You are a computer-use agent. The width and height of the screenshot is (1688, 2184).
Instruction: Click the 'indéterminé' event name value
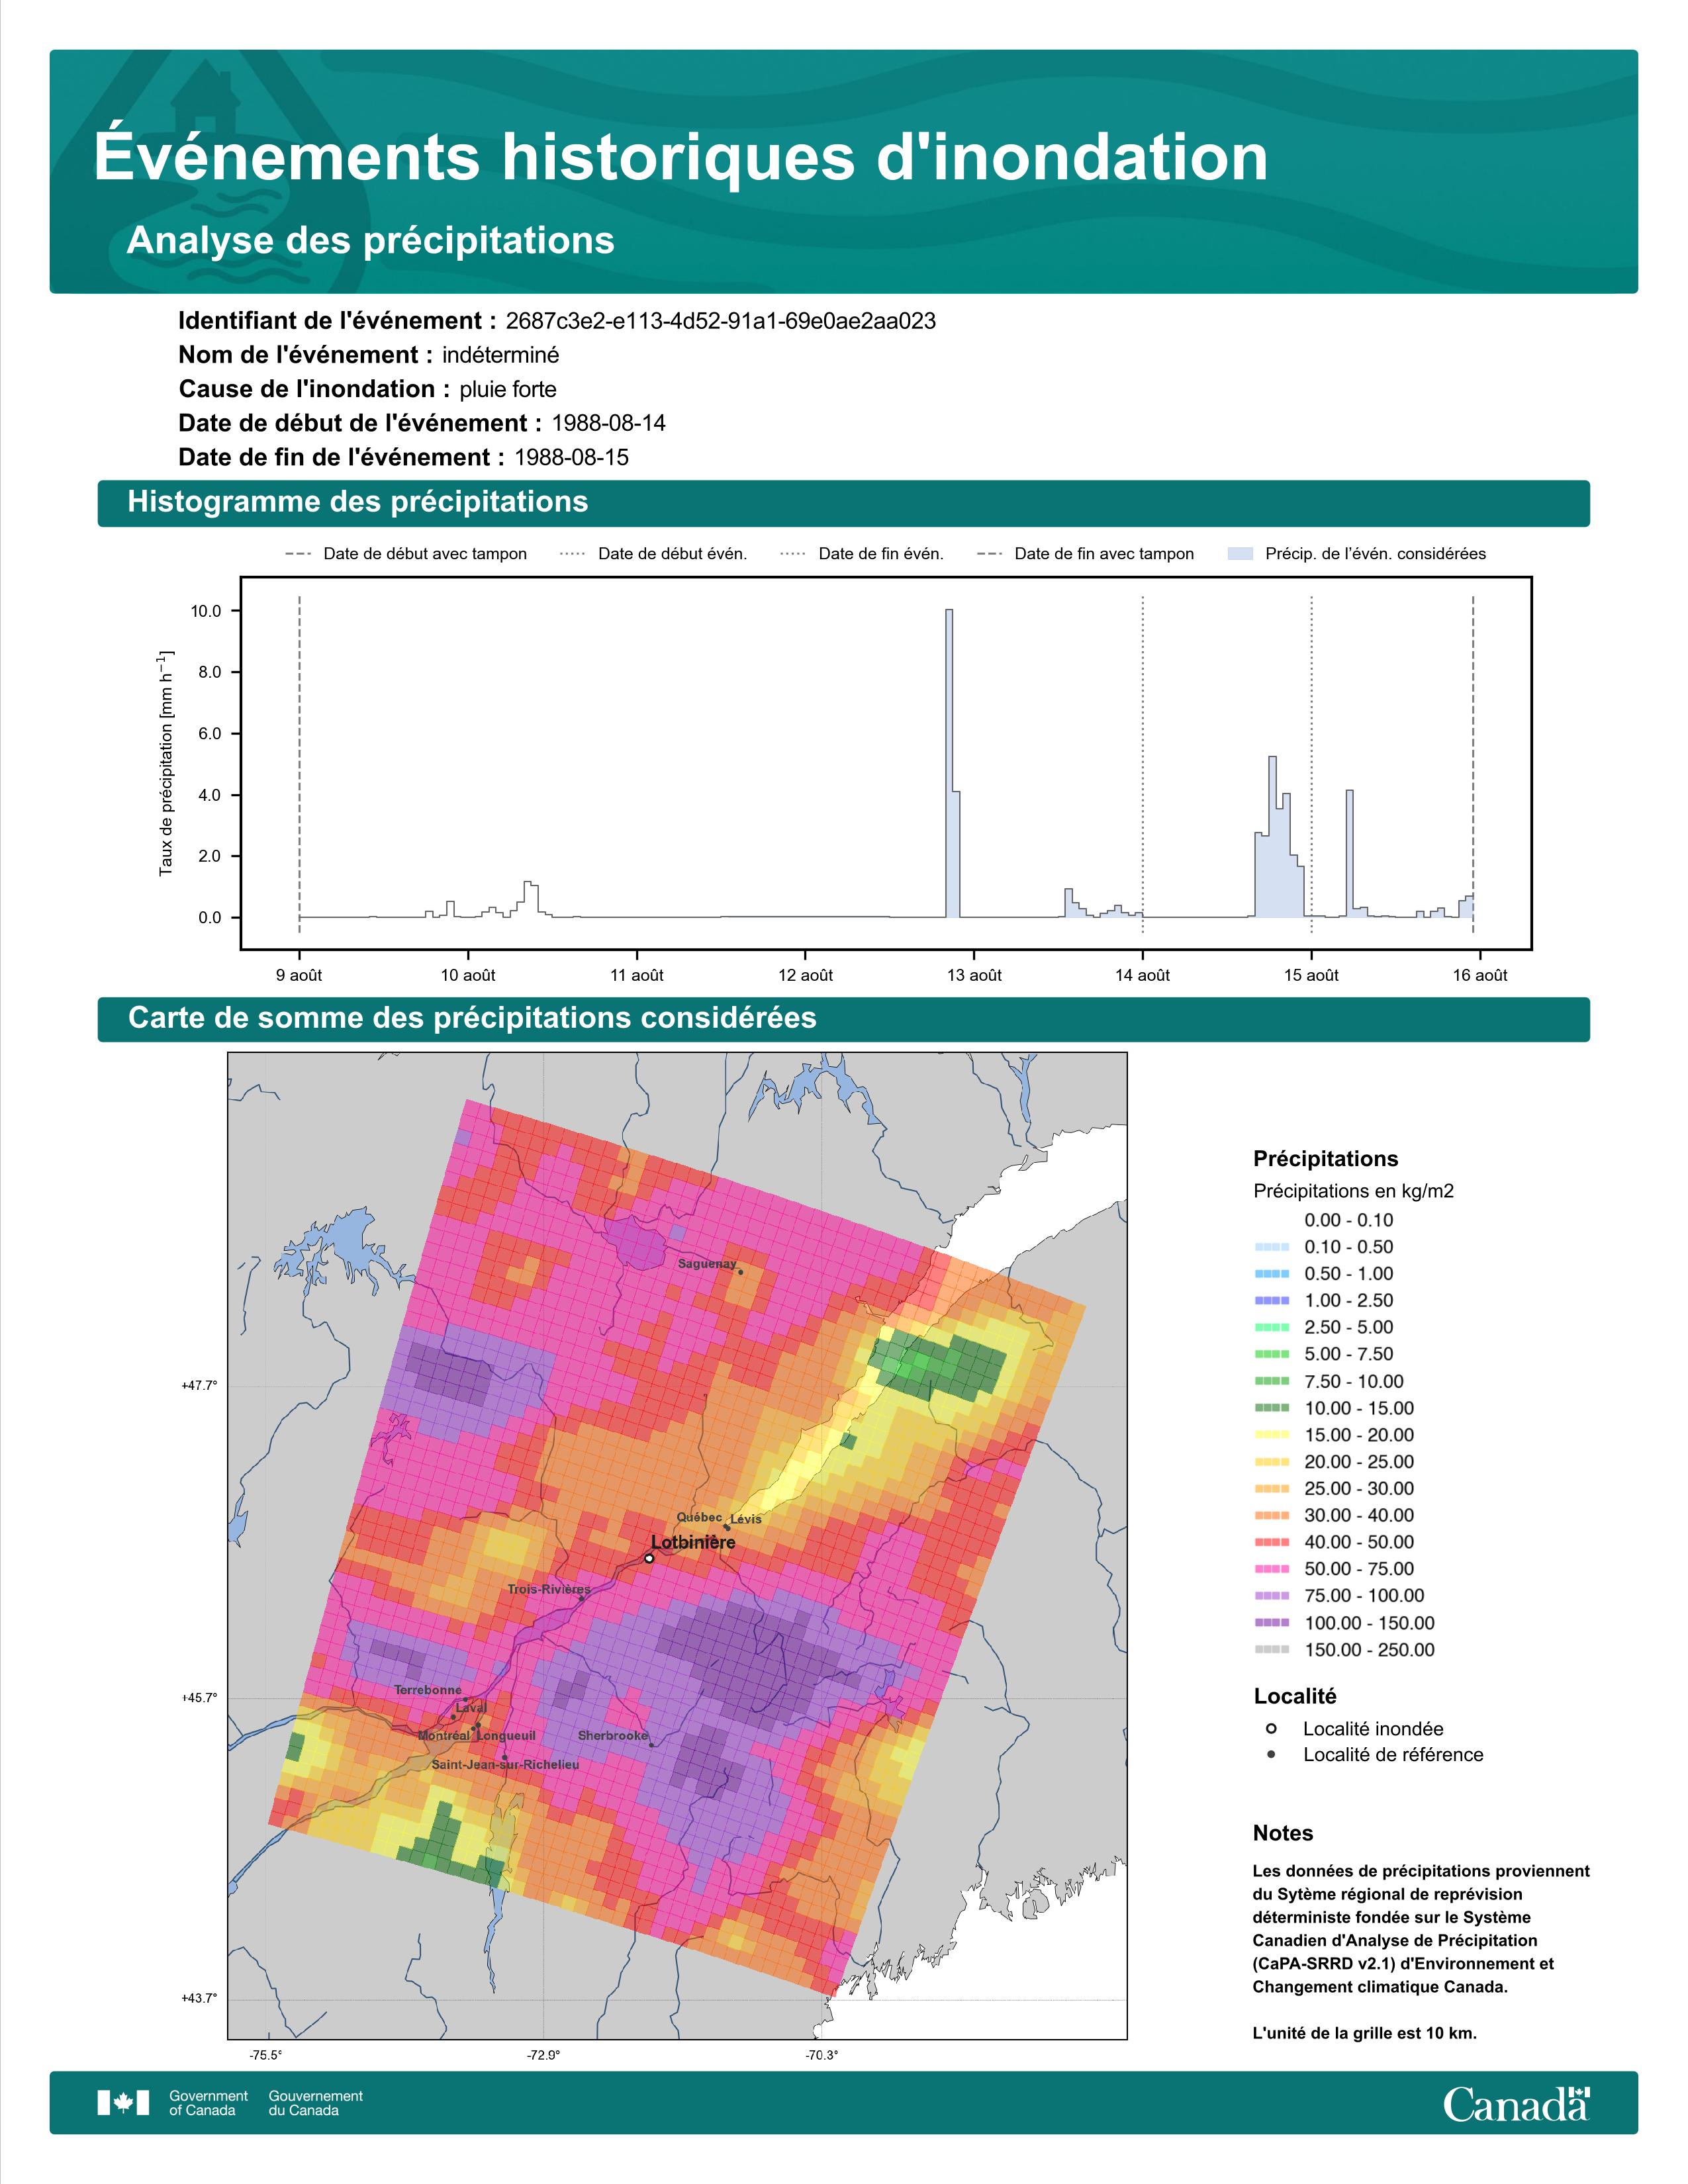501,355
